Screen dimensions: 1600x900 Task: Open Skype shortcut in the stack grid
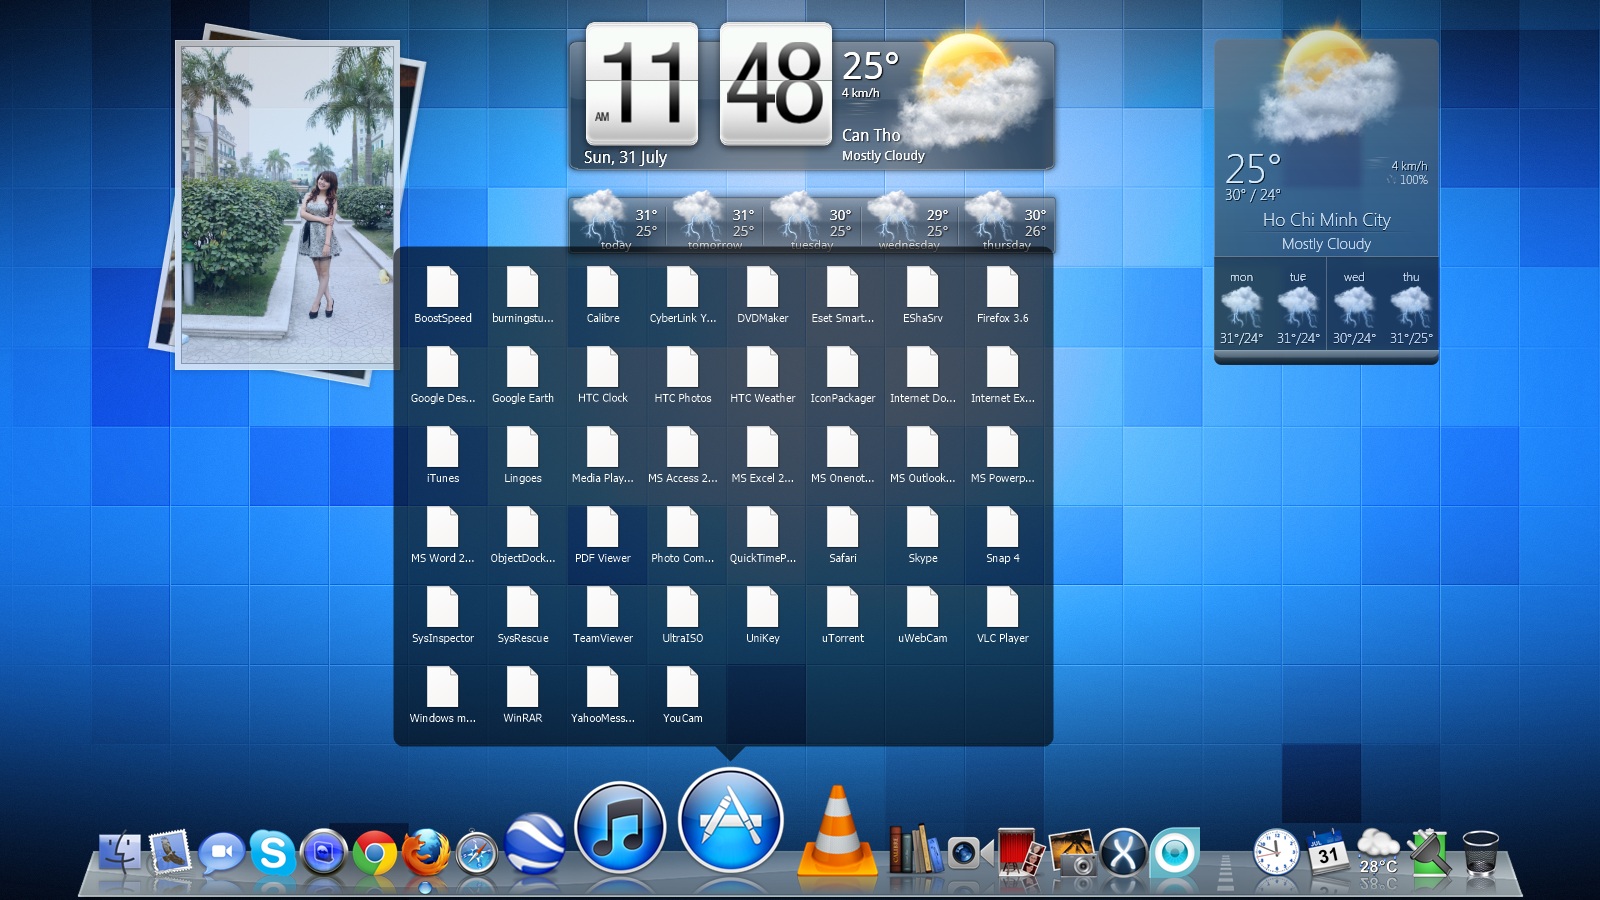923,536
